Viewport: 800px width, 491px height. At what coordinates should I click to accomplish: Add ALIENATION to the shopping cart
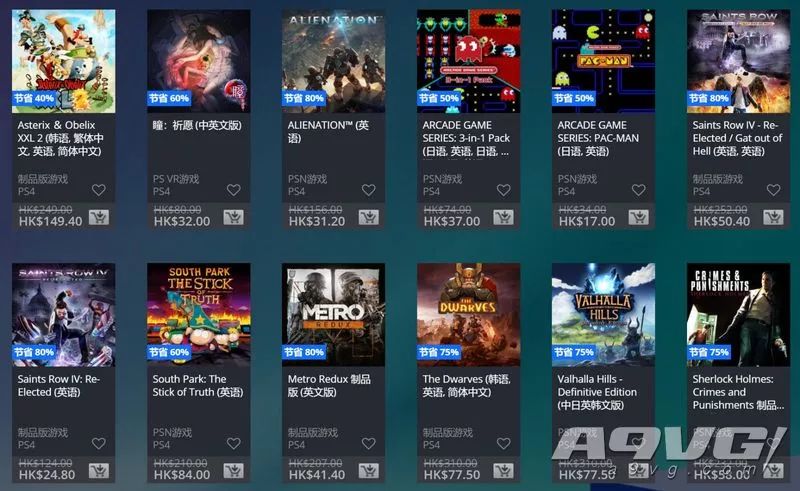point(368,217)
